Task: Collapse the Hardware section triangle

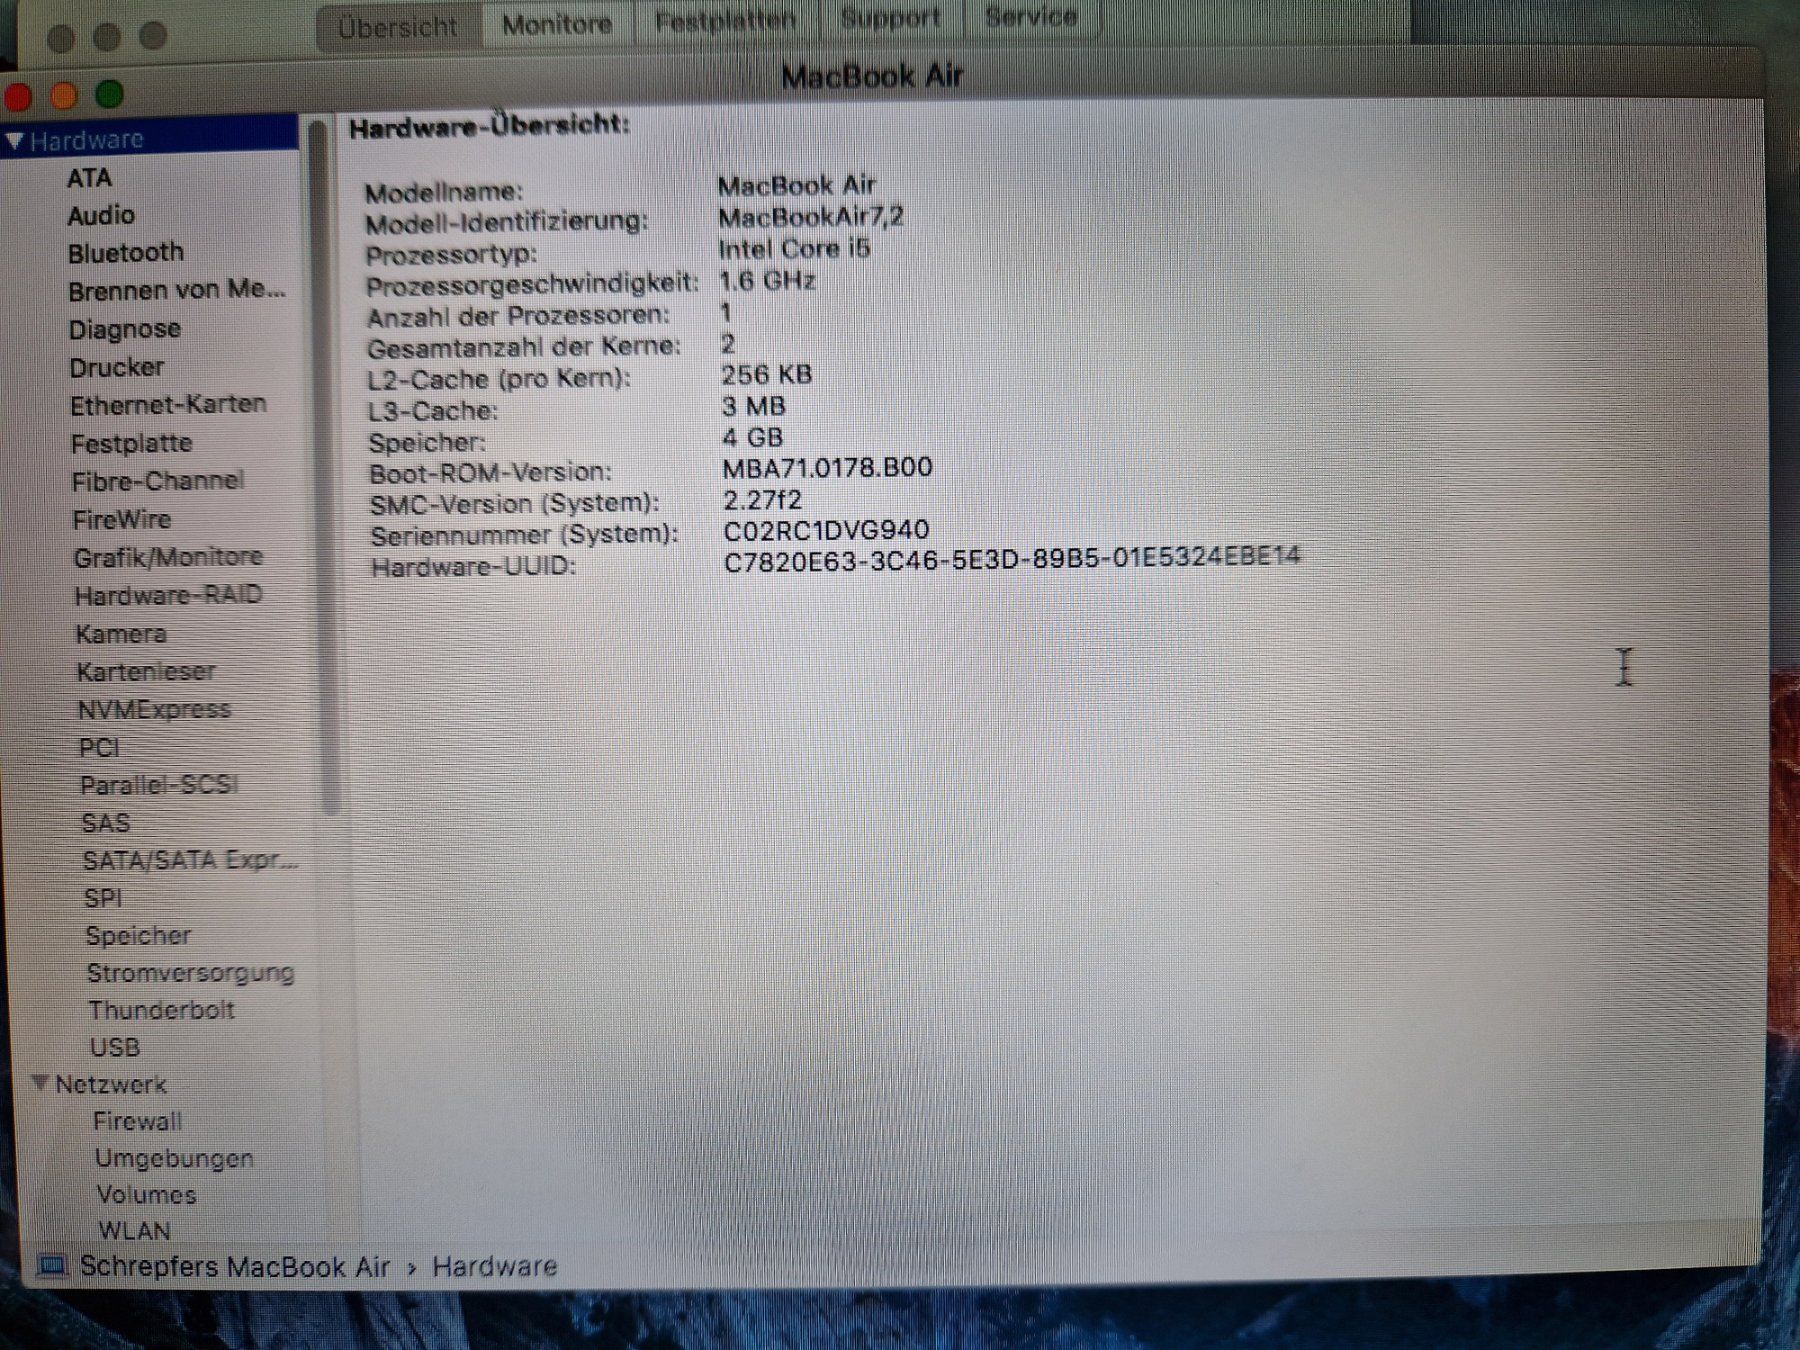Action: pos(14,141)
